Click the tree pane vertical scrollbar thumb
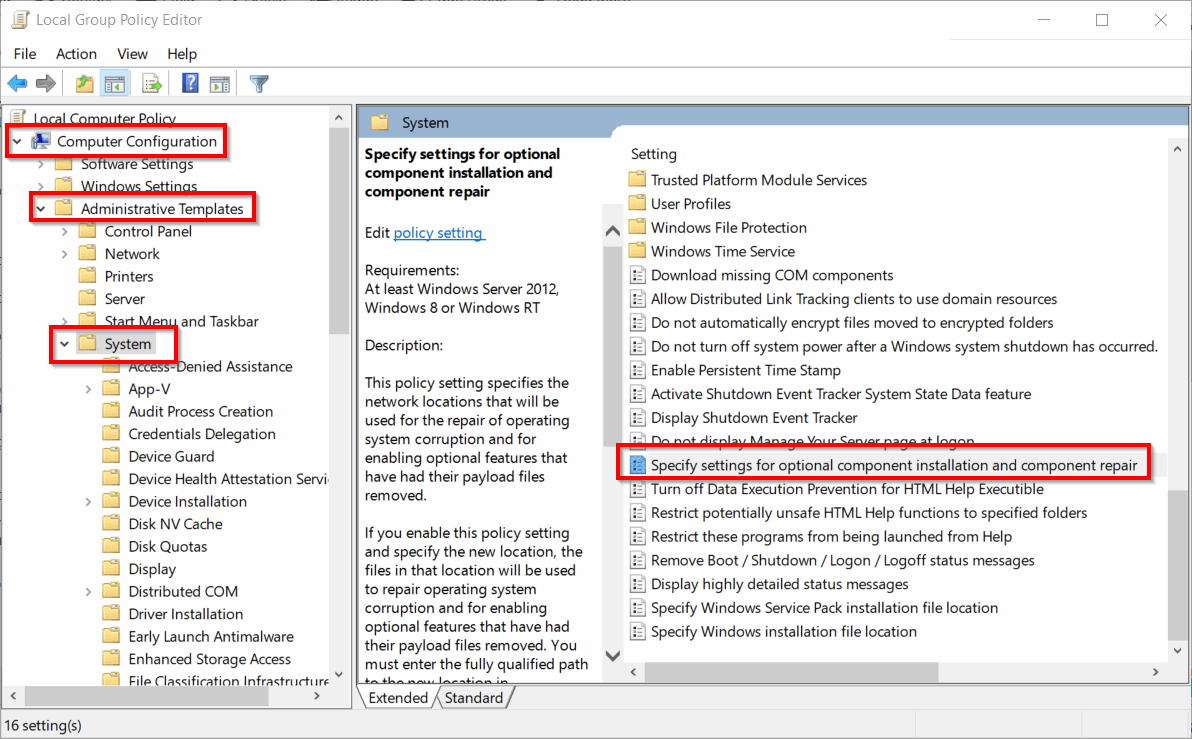 tap(339, 232)
